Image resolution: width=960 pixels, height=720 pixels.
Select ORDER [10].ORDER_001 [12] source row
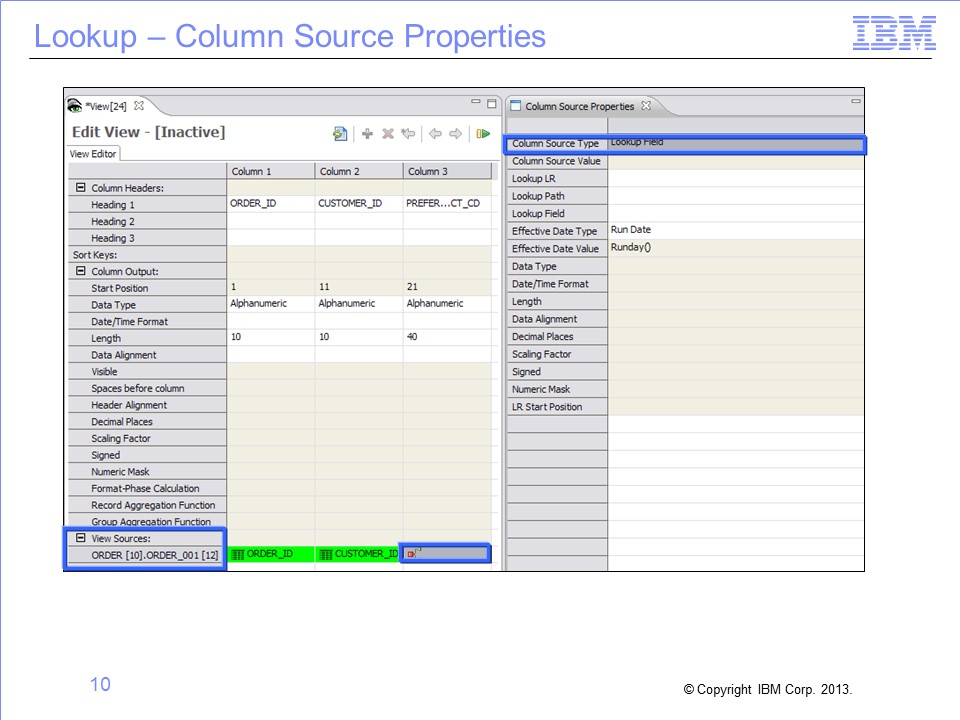pos(147,555)
